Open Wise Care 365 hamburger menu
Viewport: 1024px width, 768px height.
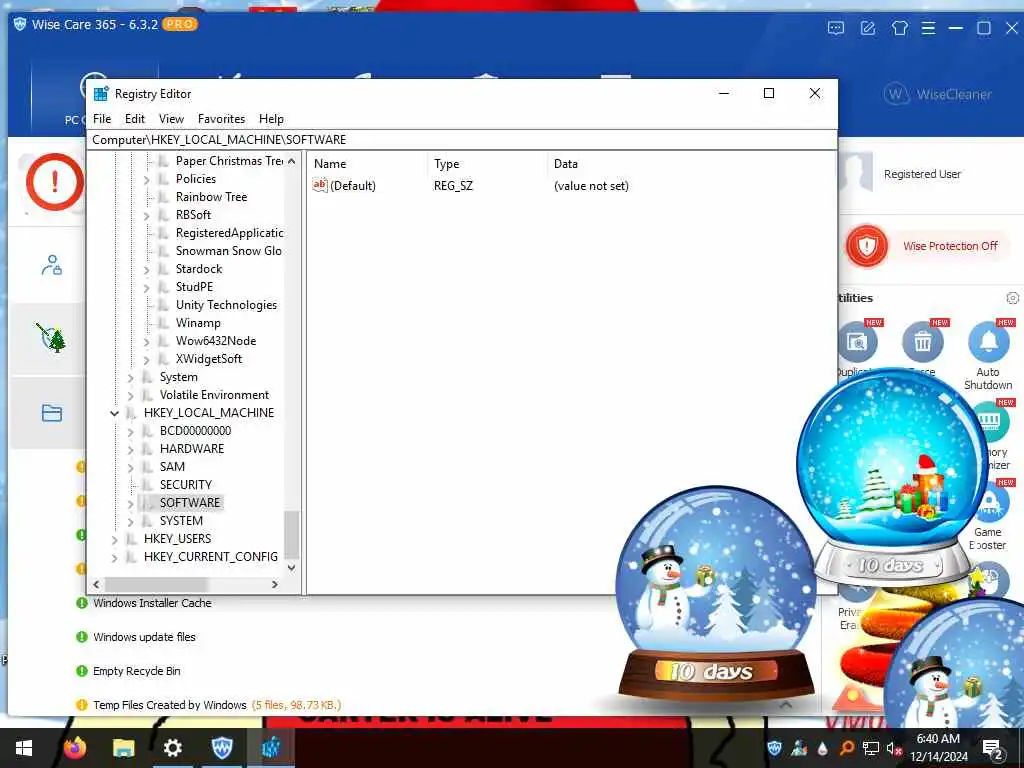[928, 28]
